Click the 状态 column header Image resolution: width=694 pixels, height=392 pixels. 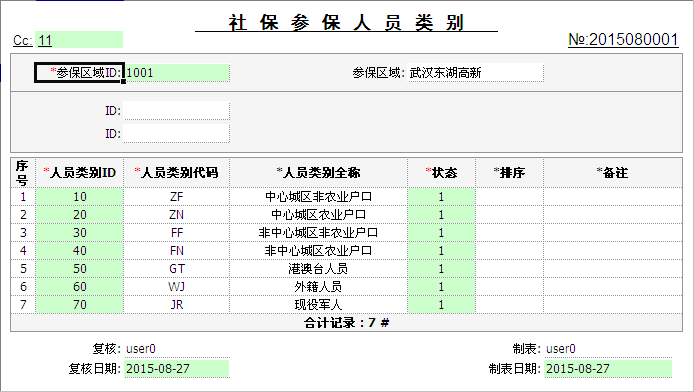(x=441, y=173)
